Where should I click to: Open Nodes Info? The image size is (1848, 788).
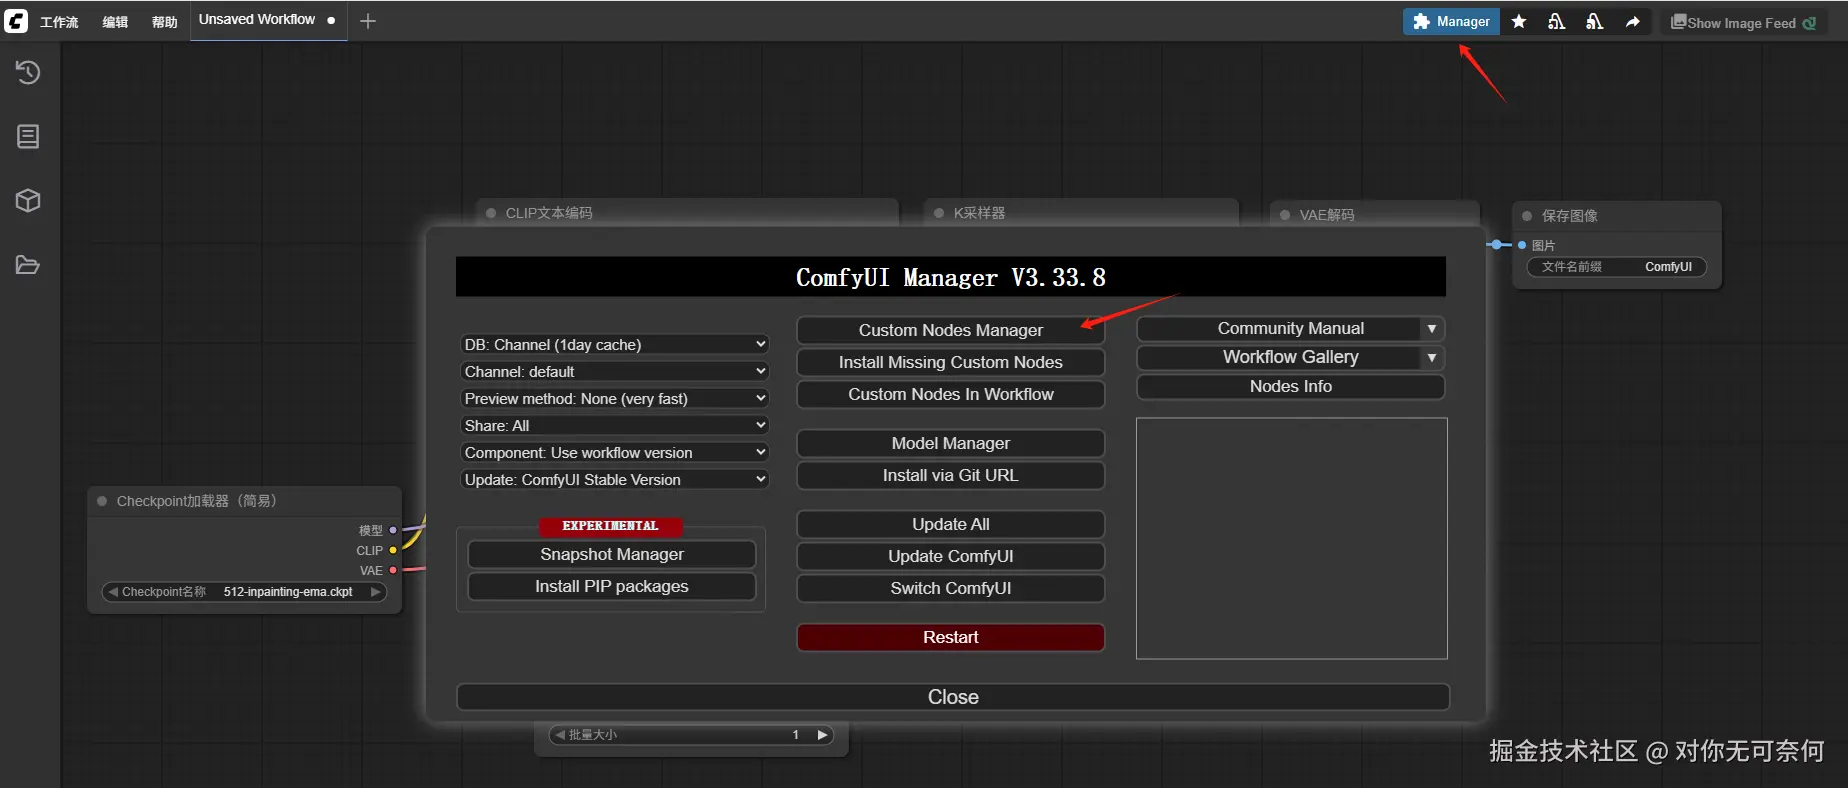click(x=1290, y=386)
